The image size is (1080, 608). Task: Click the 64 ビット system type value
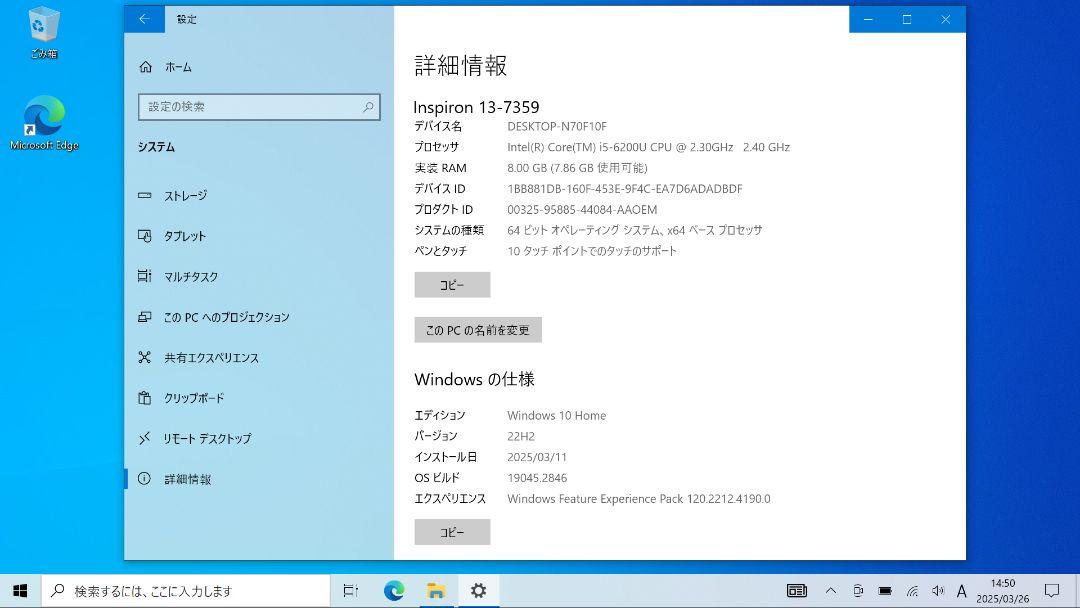click(x=635, y=230)
